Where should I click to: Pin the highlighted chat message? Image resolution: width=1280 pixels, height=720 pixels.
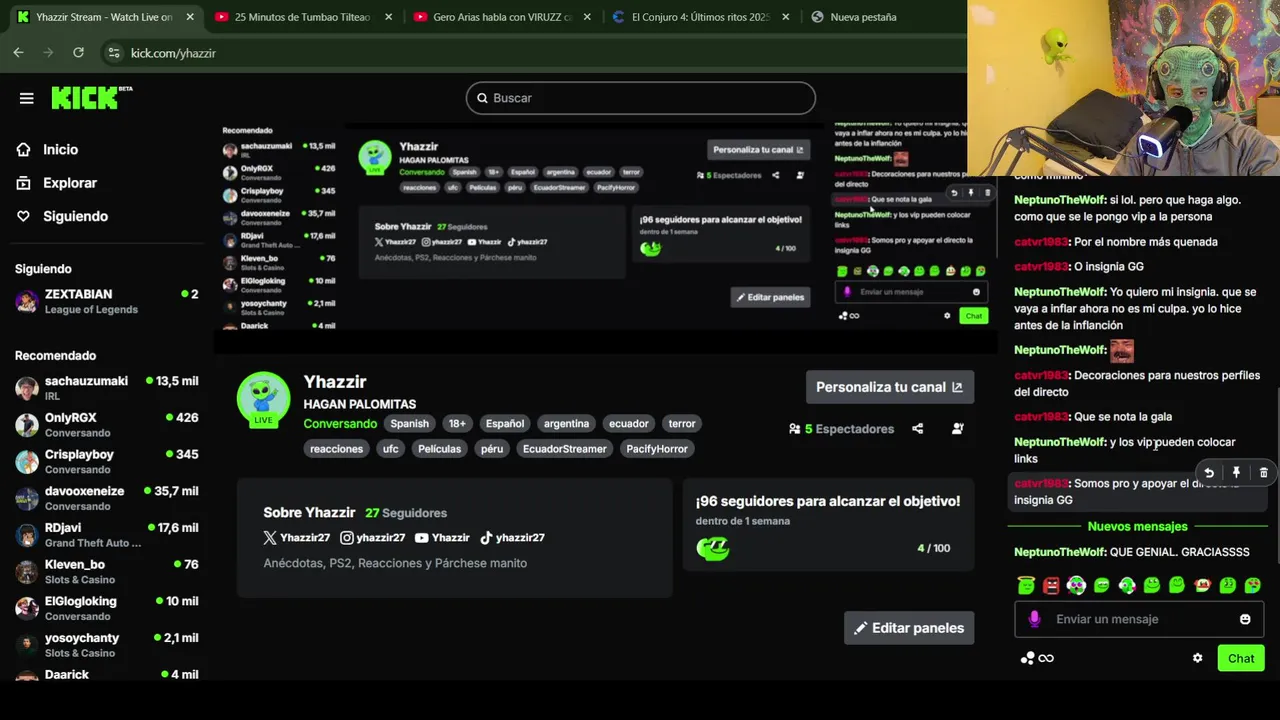coord(1236,473)
